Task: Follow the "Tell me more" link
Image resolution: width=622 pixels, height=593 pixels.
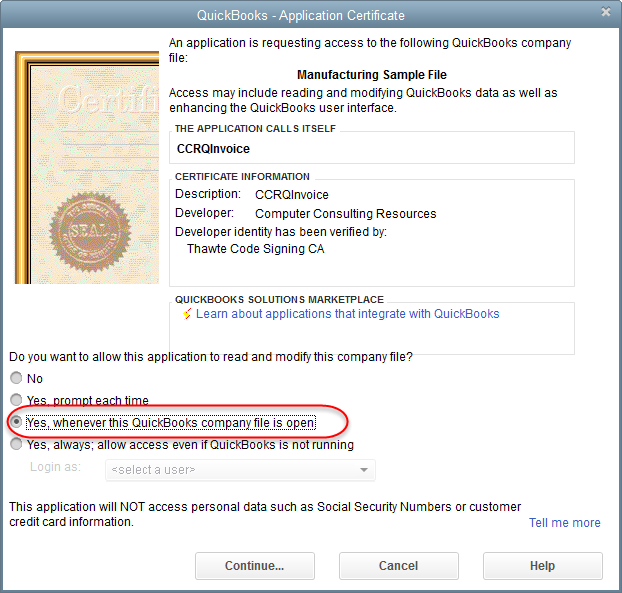Action: (x=564, y=523)
